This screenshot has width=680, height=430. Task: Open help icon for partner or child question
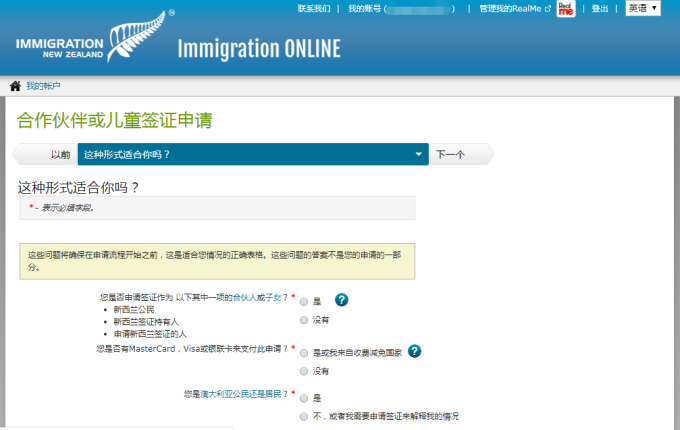pyautogui.click(x=341, y=299)
